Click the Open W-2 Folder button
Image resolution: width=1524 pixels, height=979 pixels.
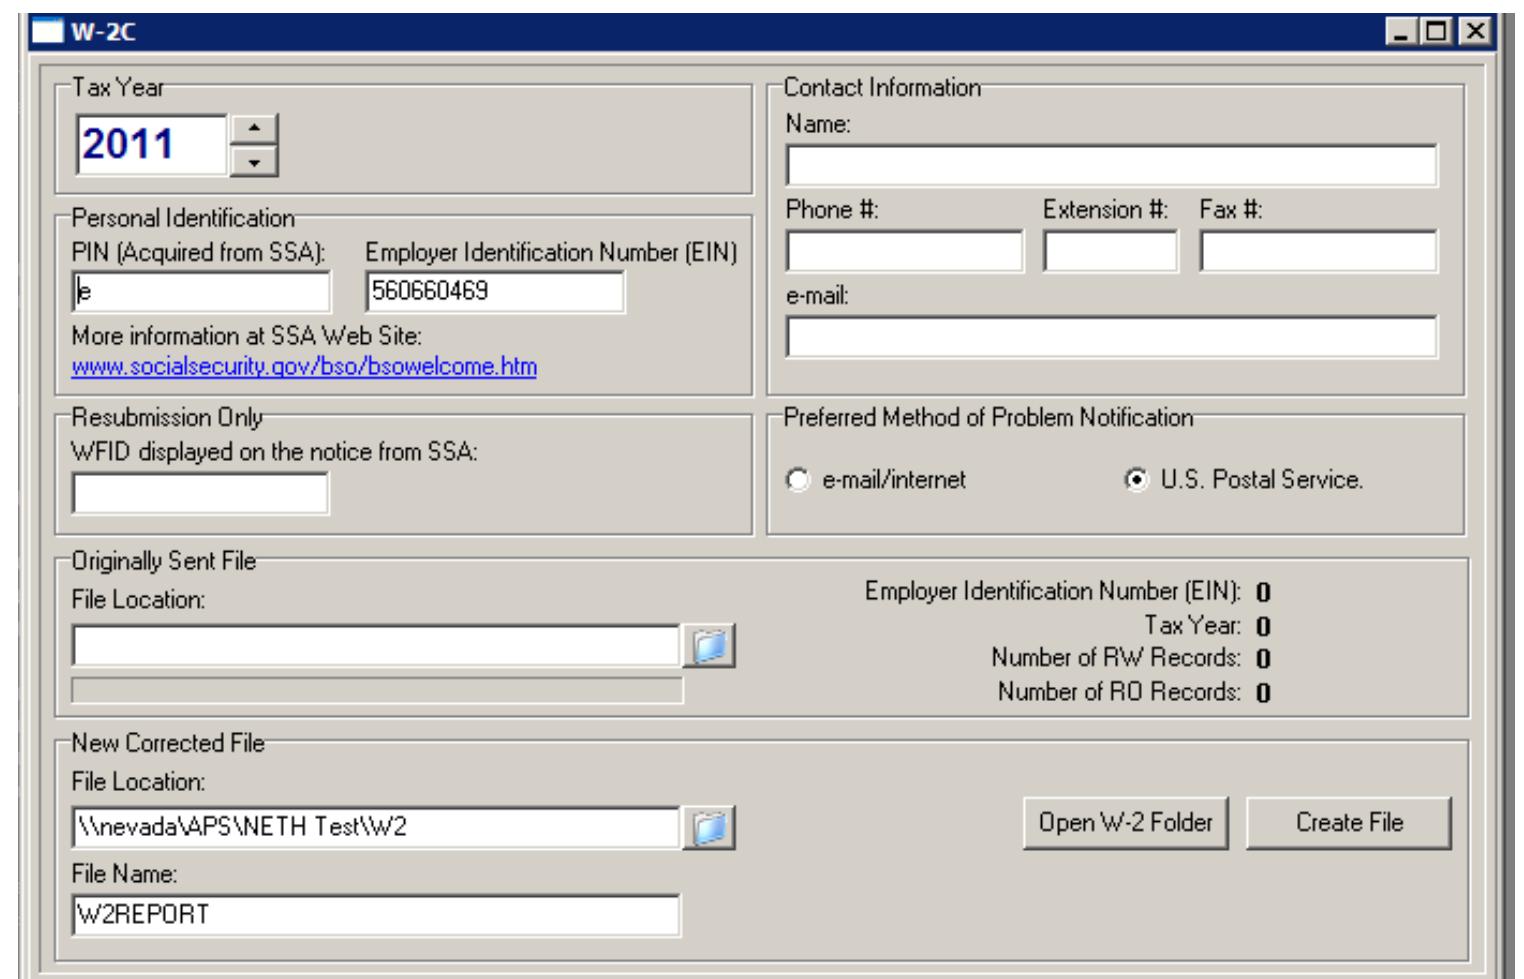[x=1125, y=823]
